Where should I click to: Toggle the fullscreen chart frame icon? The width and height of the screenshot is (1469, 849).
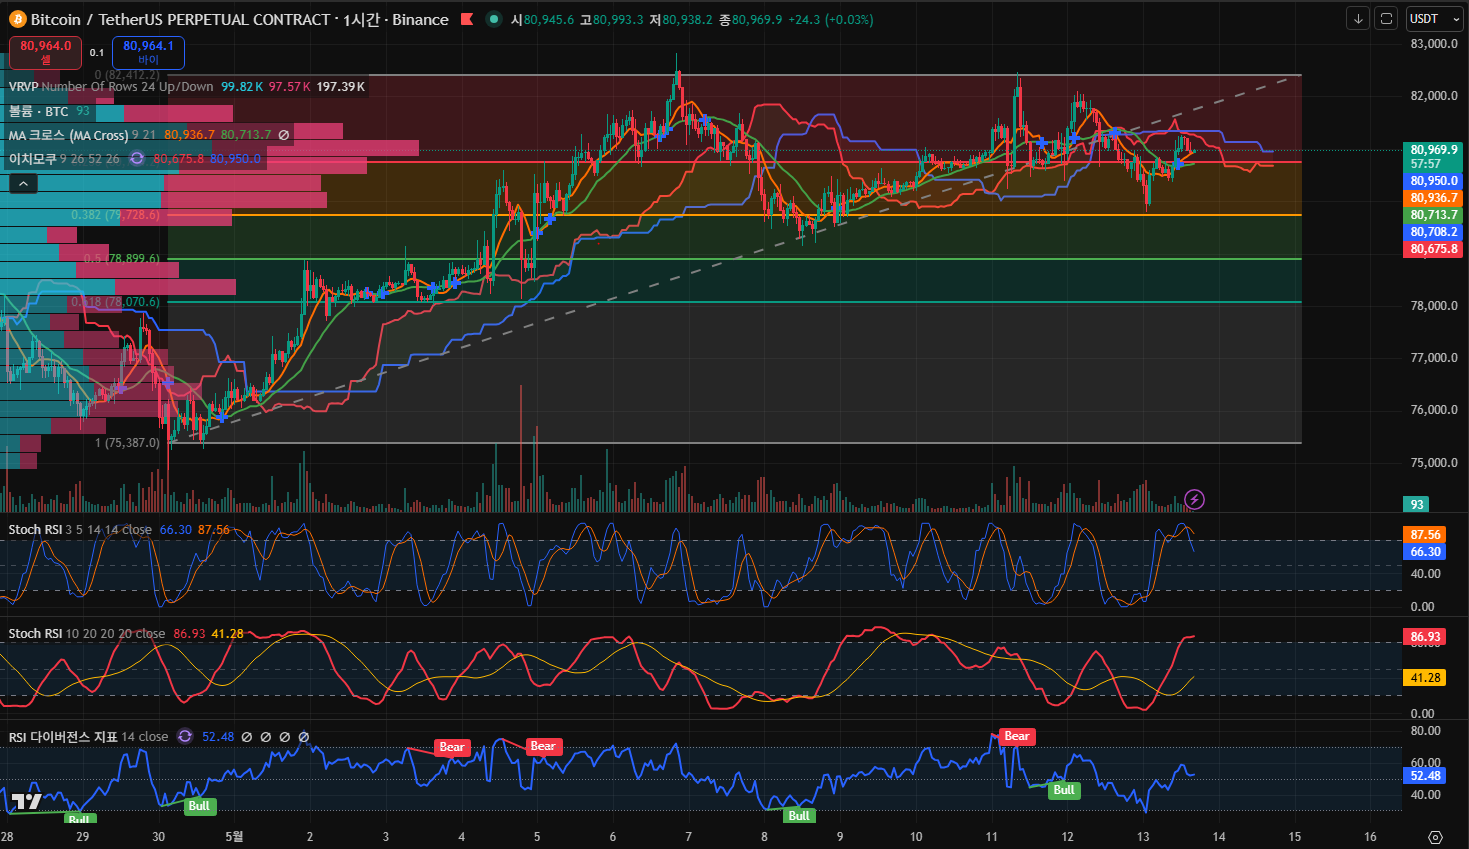point(1386,18)
